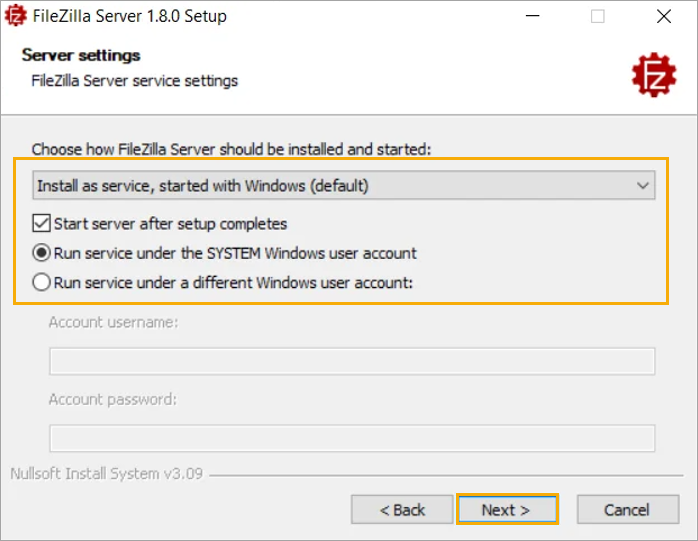Click the 'Nullsoft Install System v3.09' text
This screenshot has height=541, width=698.
click(106, 473)
